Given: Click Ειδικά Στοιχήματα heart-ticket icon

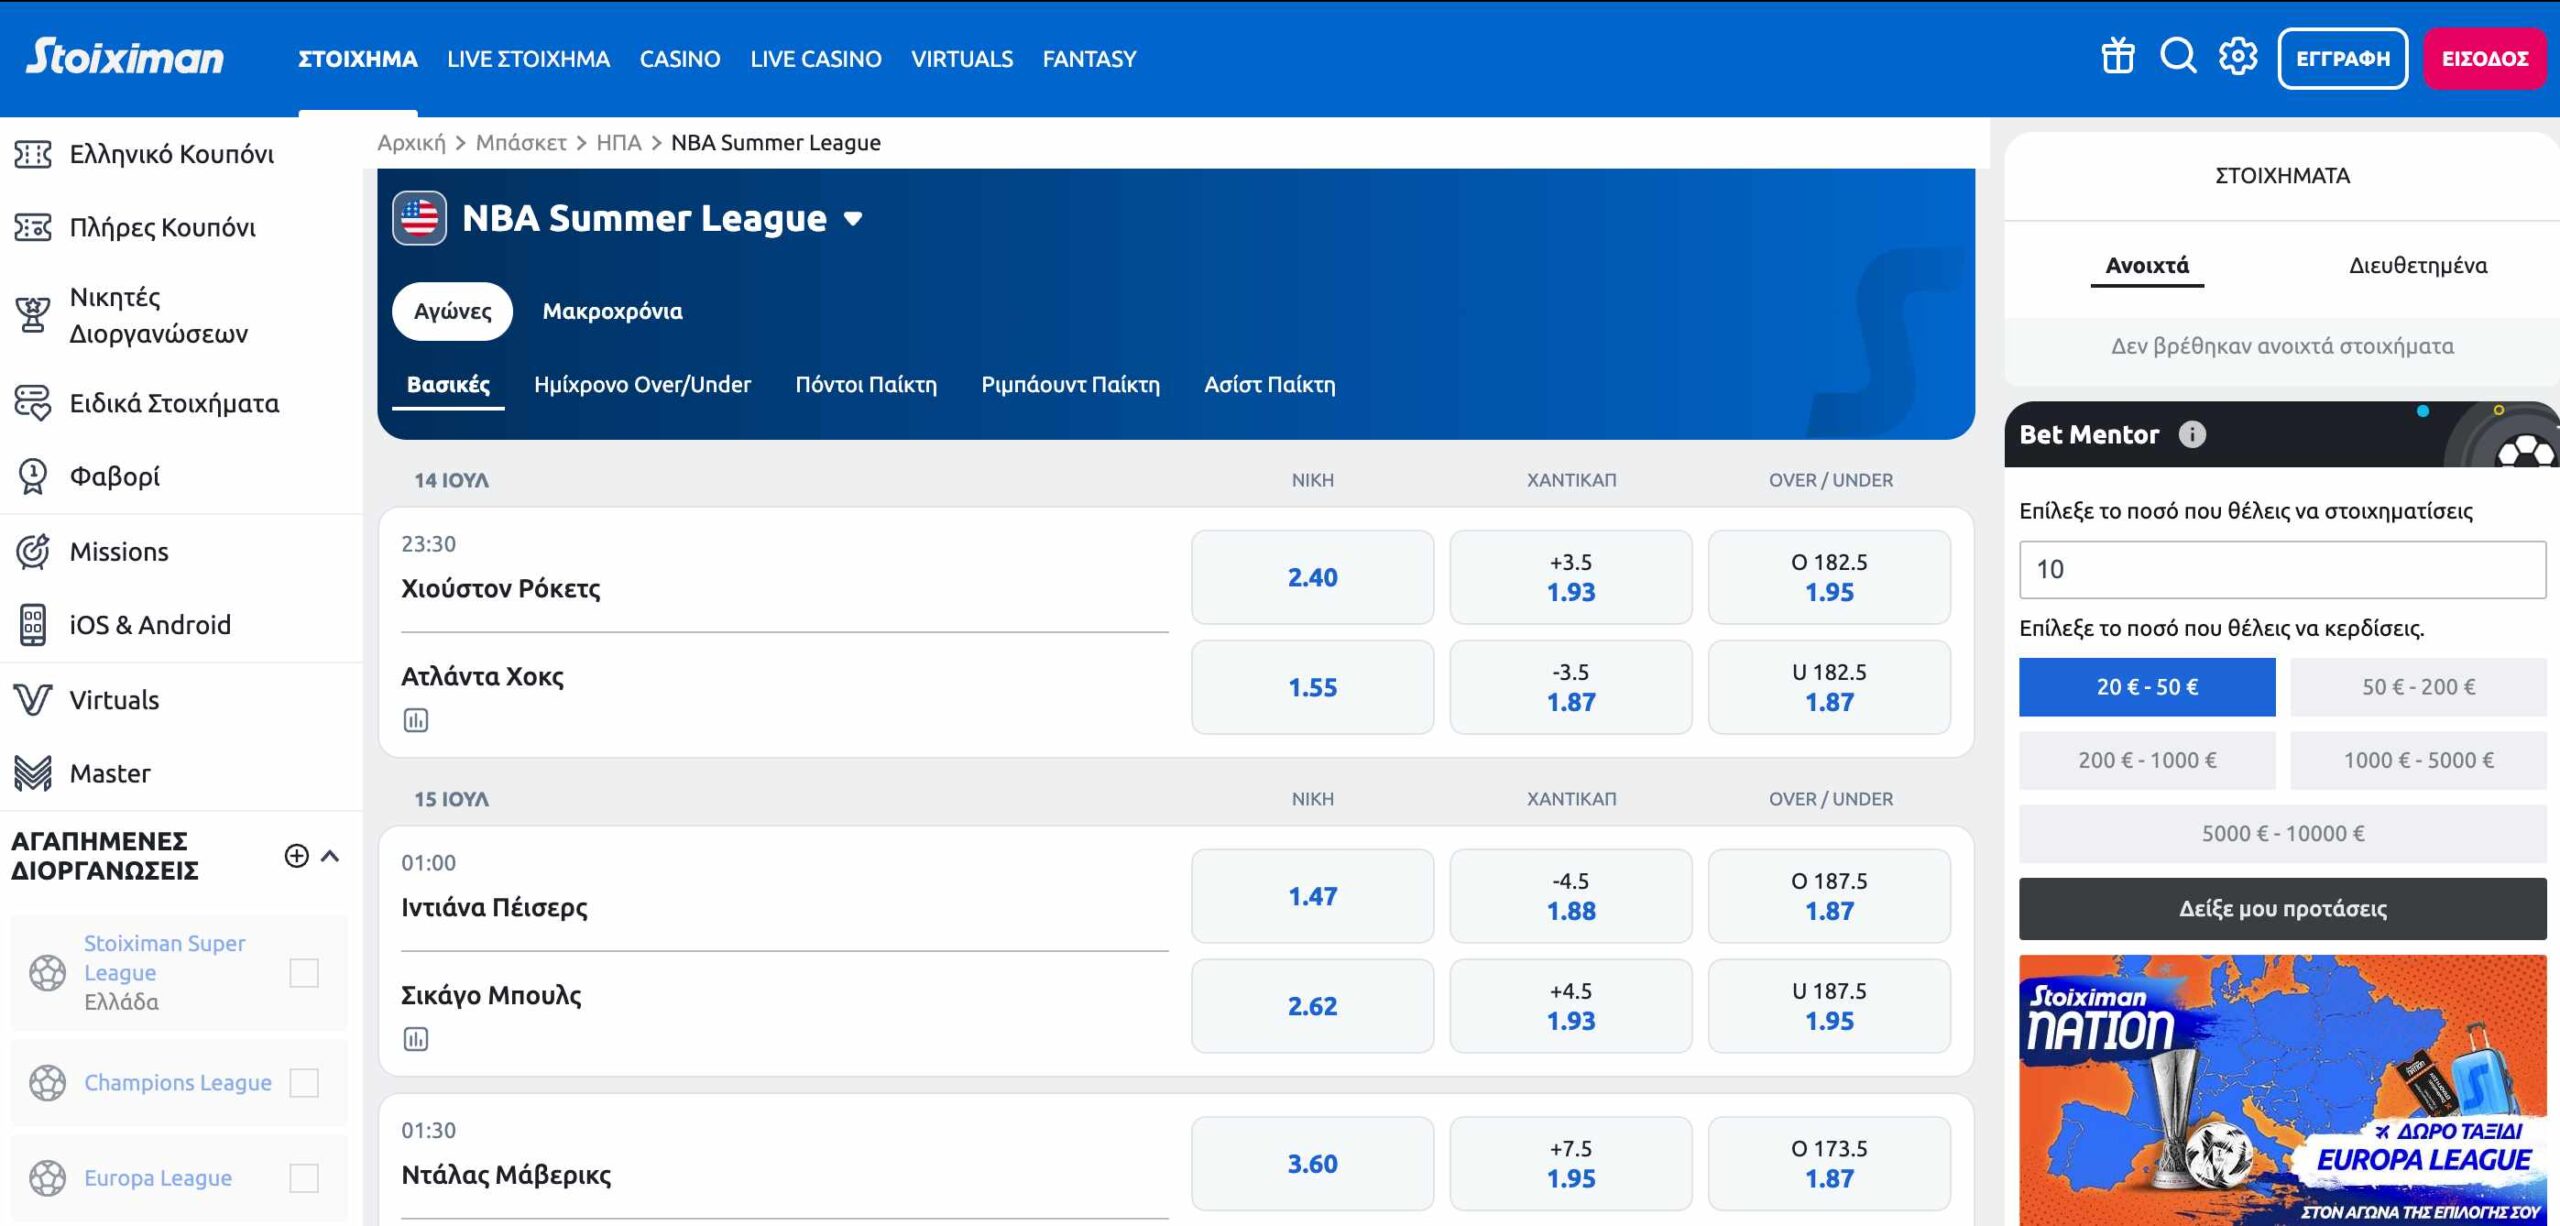Looking at the screenshot, I should (x=33, y=402).
